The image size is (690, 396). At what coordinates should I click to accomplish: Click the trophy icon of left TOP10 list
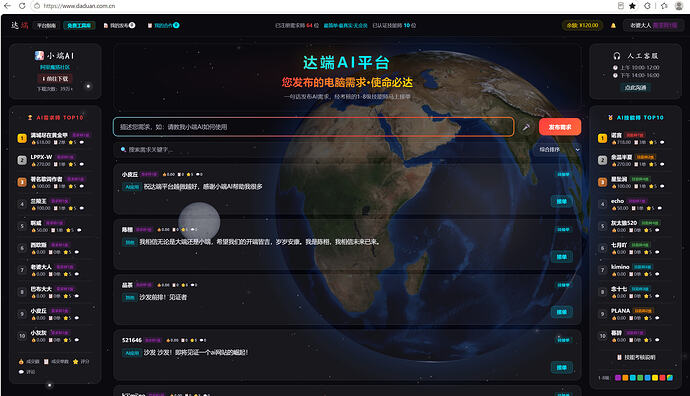click(x=30, y=117)
